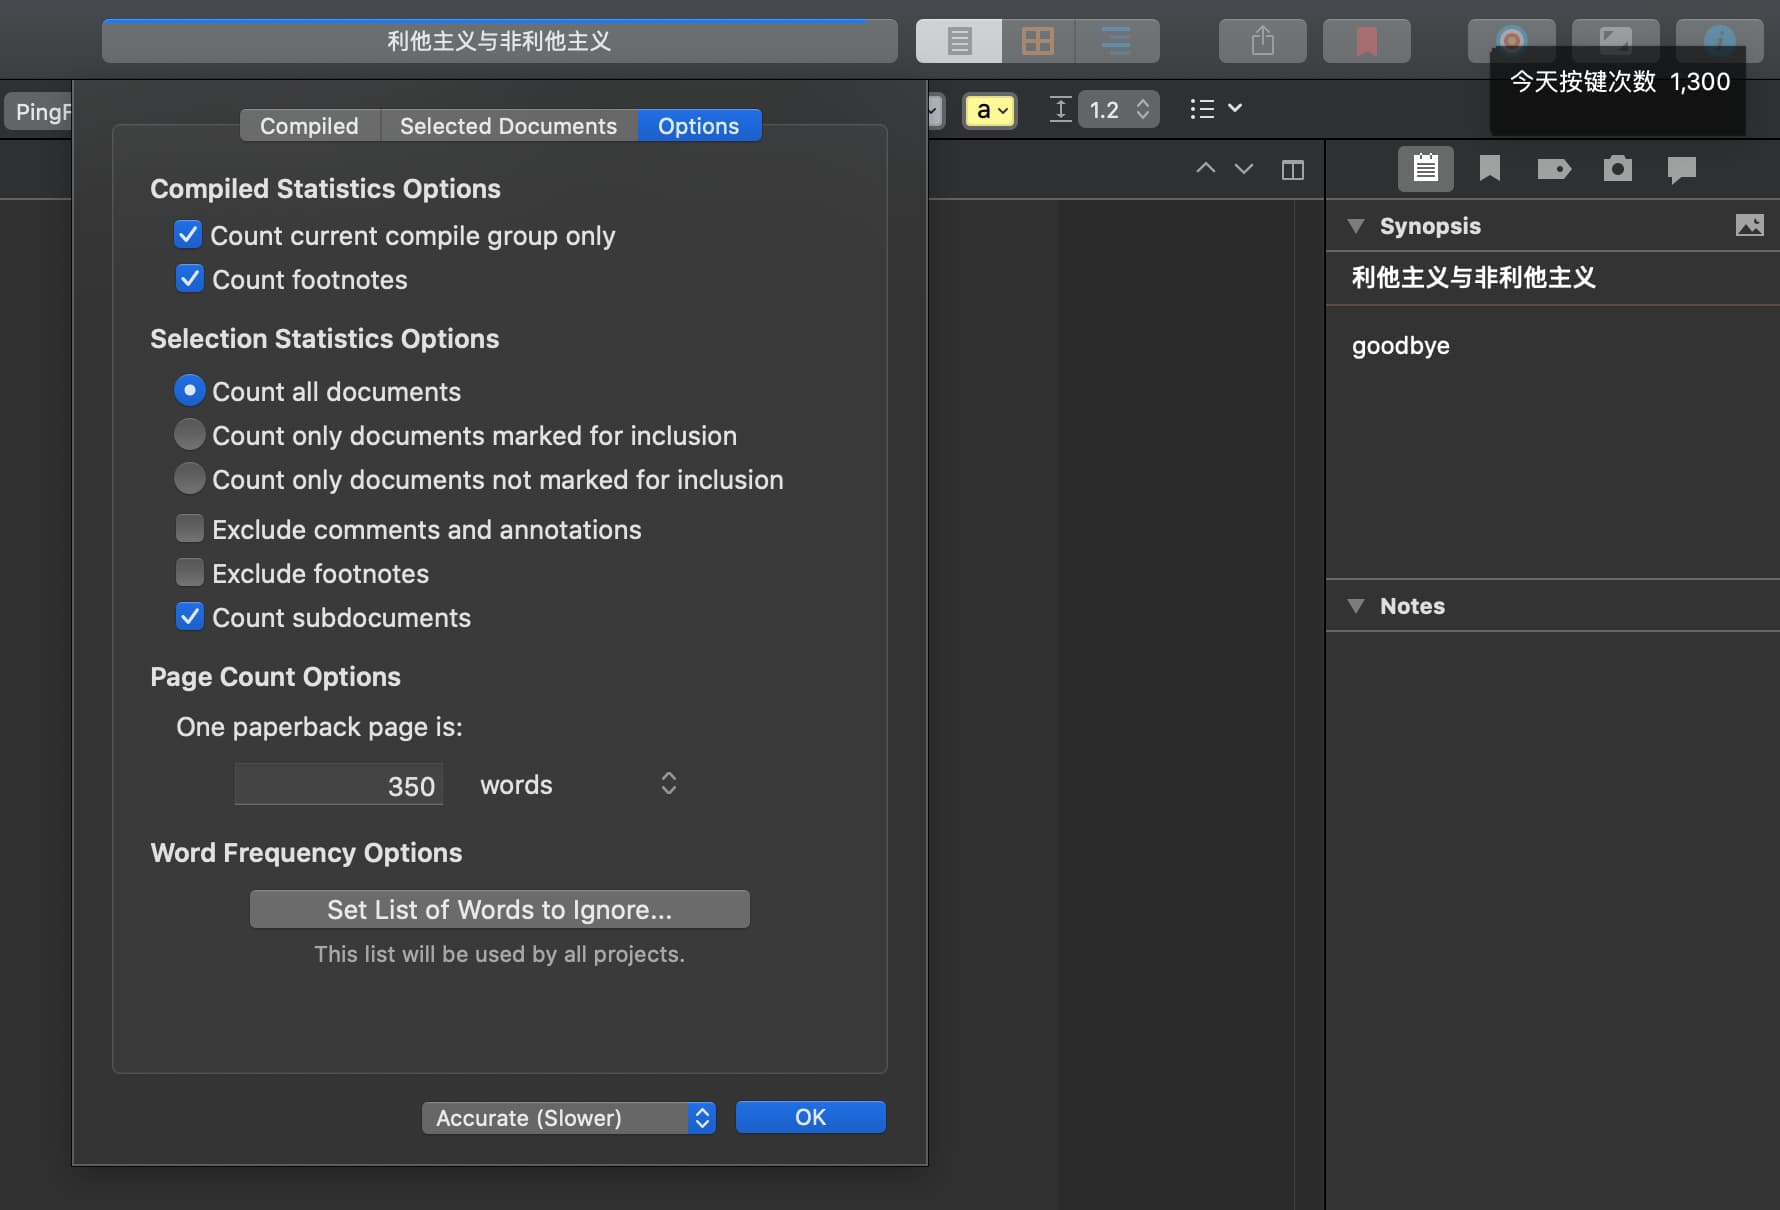The width and height of the screenshot is (1780, 1210).
Task: Open the Metadata tag inspector icon
Action: coord(1553,169)
